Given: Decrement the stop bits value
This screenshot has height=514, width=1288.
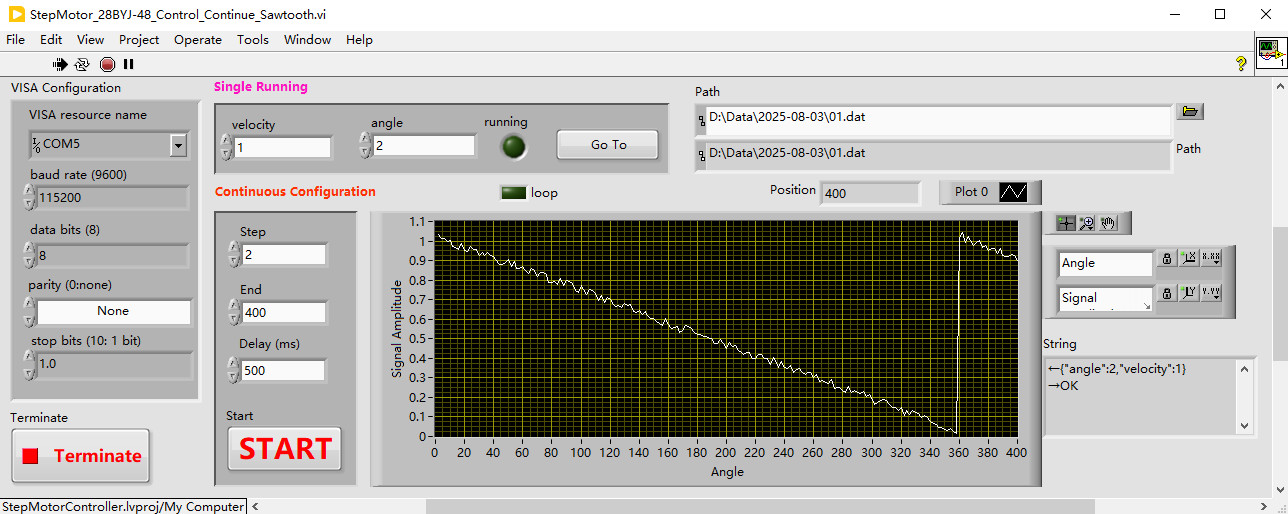Looking at the screenshot, I should pos(29,373).
